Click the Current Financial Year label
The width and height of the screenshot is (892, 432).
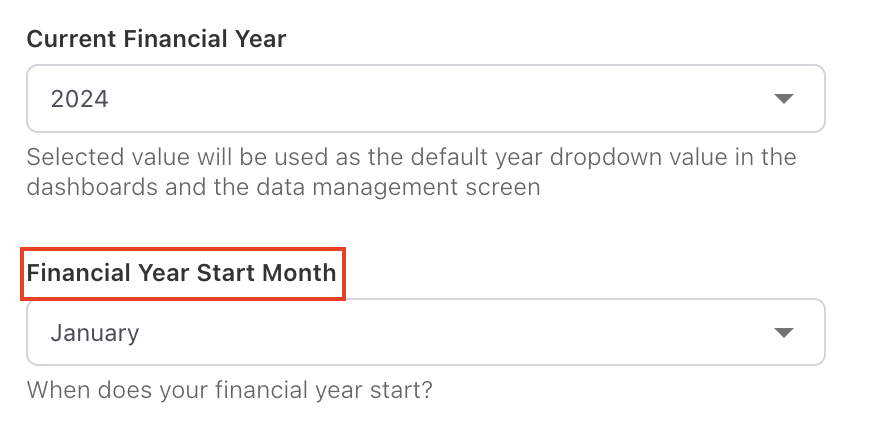click(156, 39)
